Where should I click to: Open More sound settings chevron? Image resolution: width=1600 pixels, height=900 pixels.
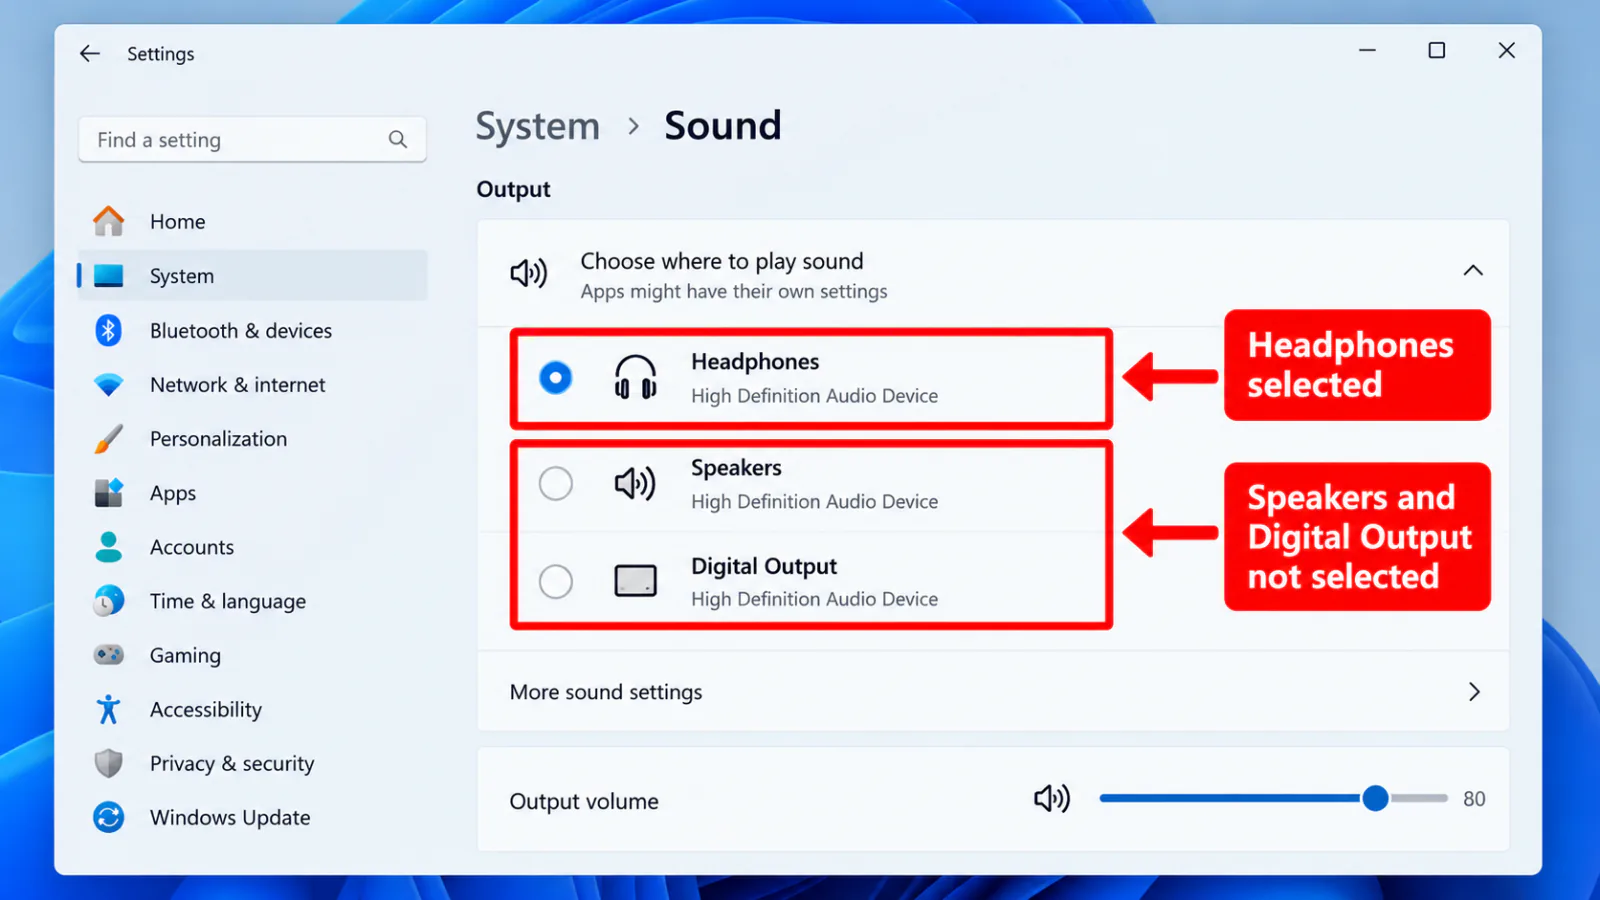click(1474, 692)
